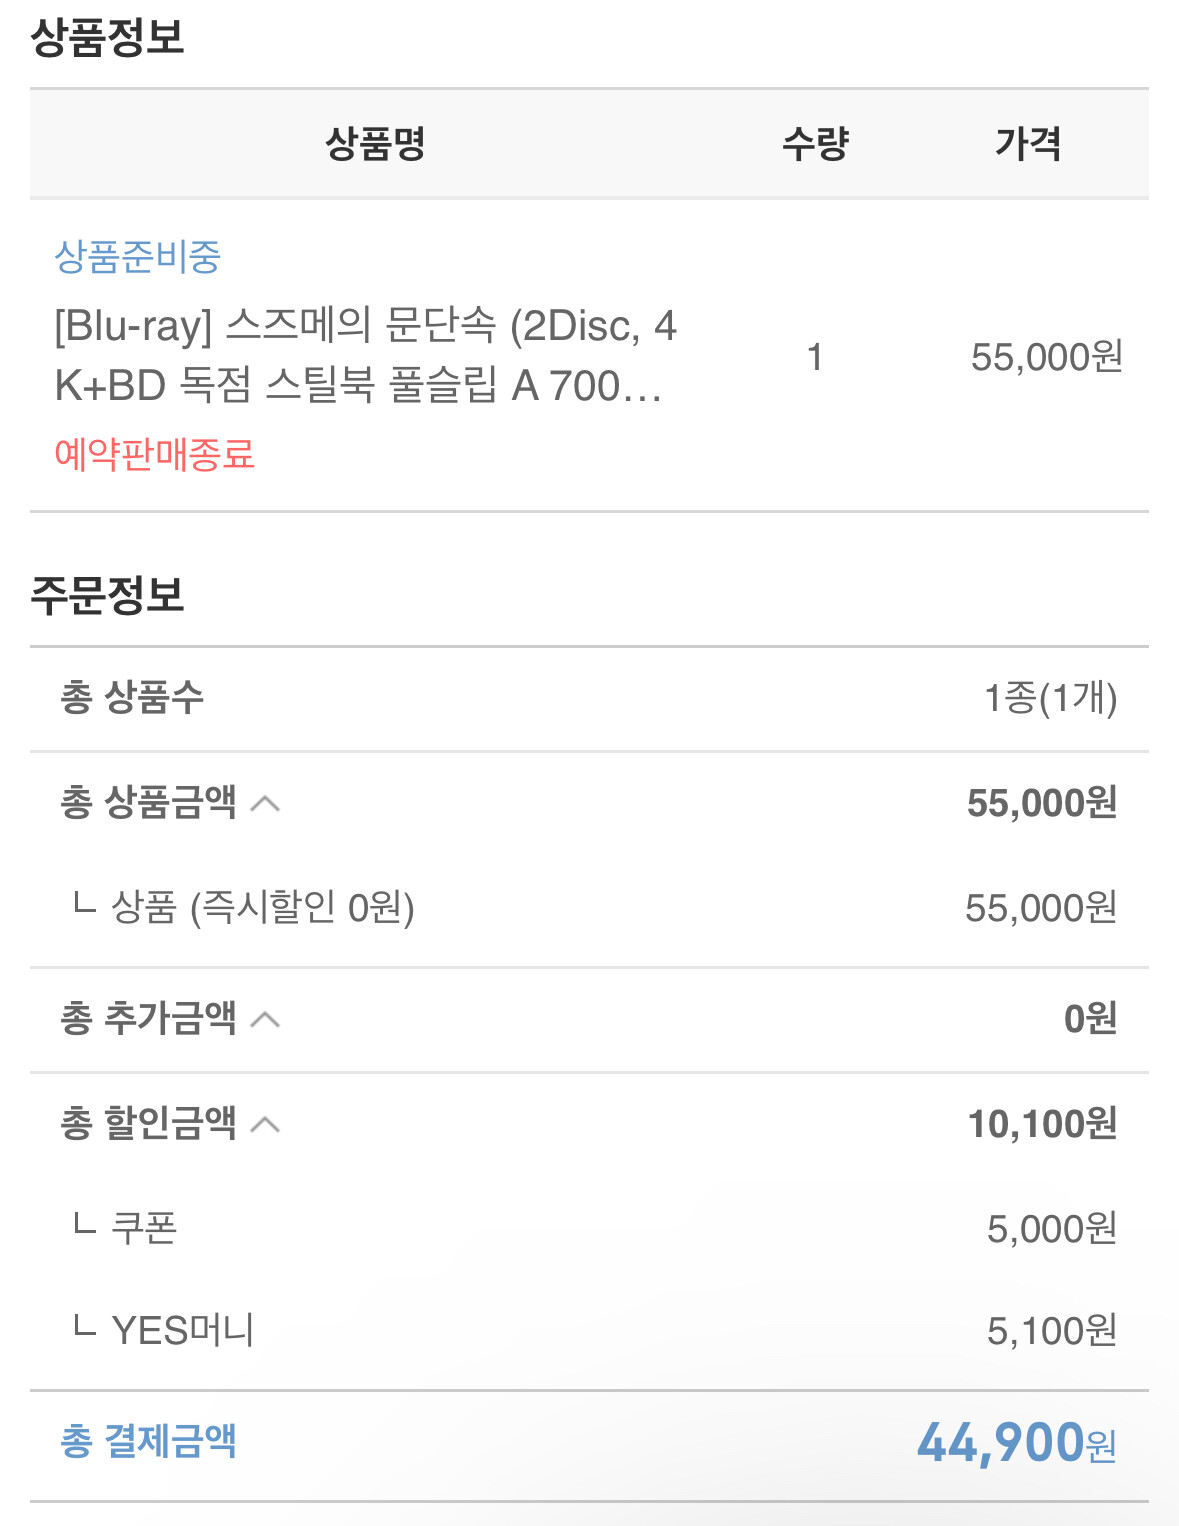
Task: Tap the 쿠폰 discount row label
Action: pos(144,1228)
